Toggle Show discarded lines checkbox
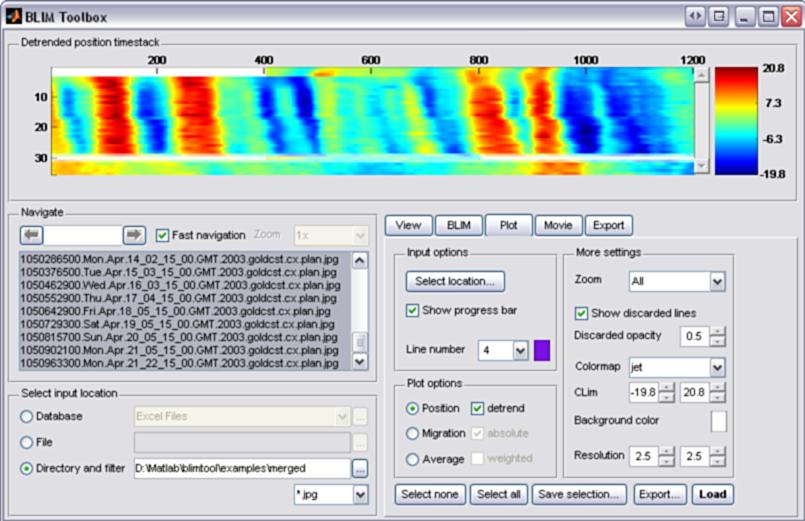This screenshot has width=805, height=521. coord(581,313)
